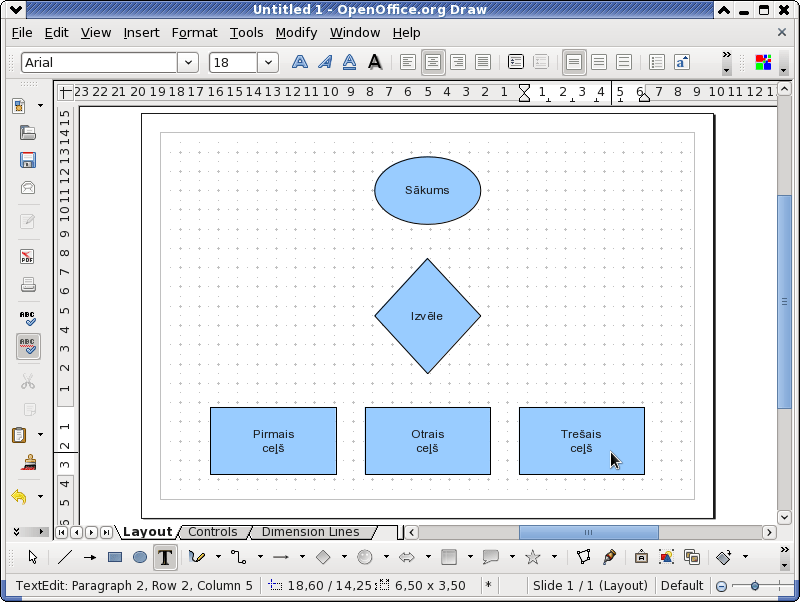Set Line Spacing to 1.5 lines
Image resolution: width=800 pixels, height=602 pixels.
598,63
